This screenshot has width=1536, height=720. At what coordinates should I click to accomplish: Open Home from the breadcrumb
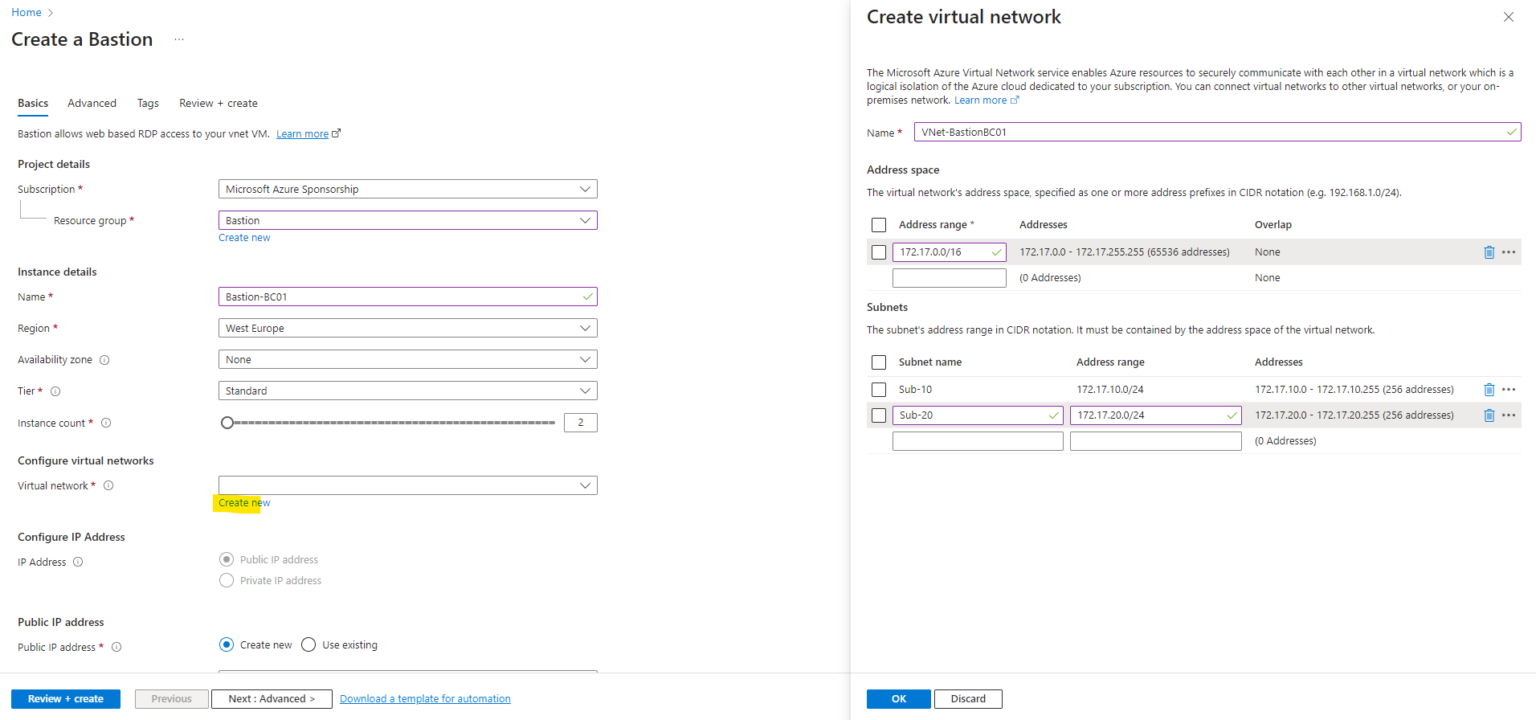[x=26, y=11]
